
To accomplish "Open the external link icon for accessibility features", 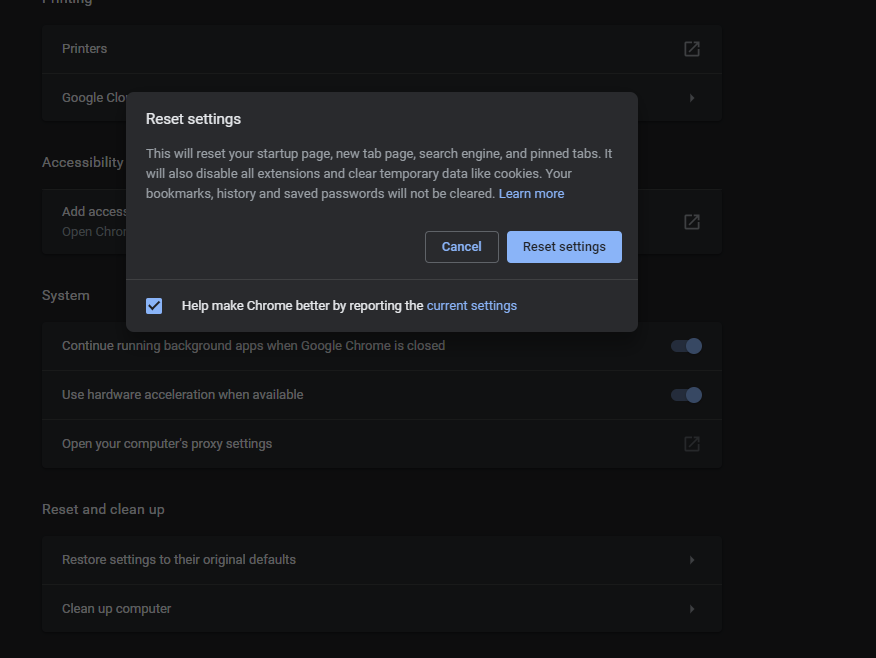I will [x=691, y=221].
